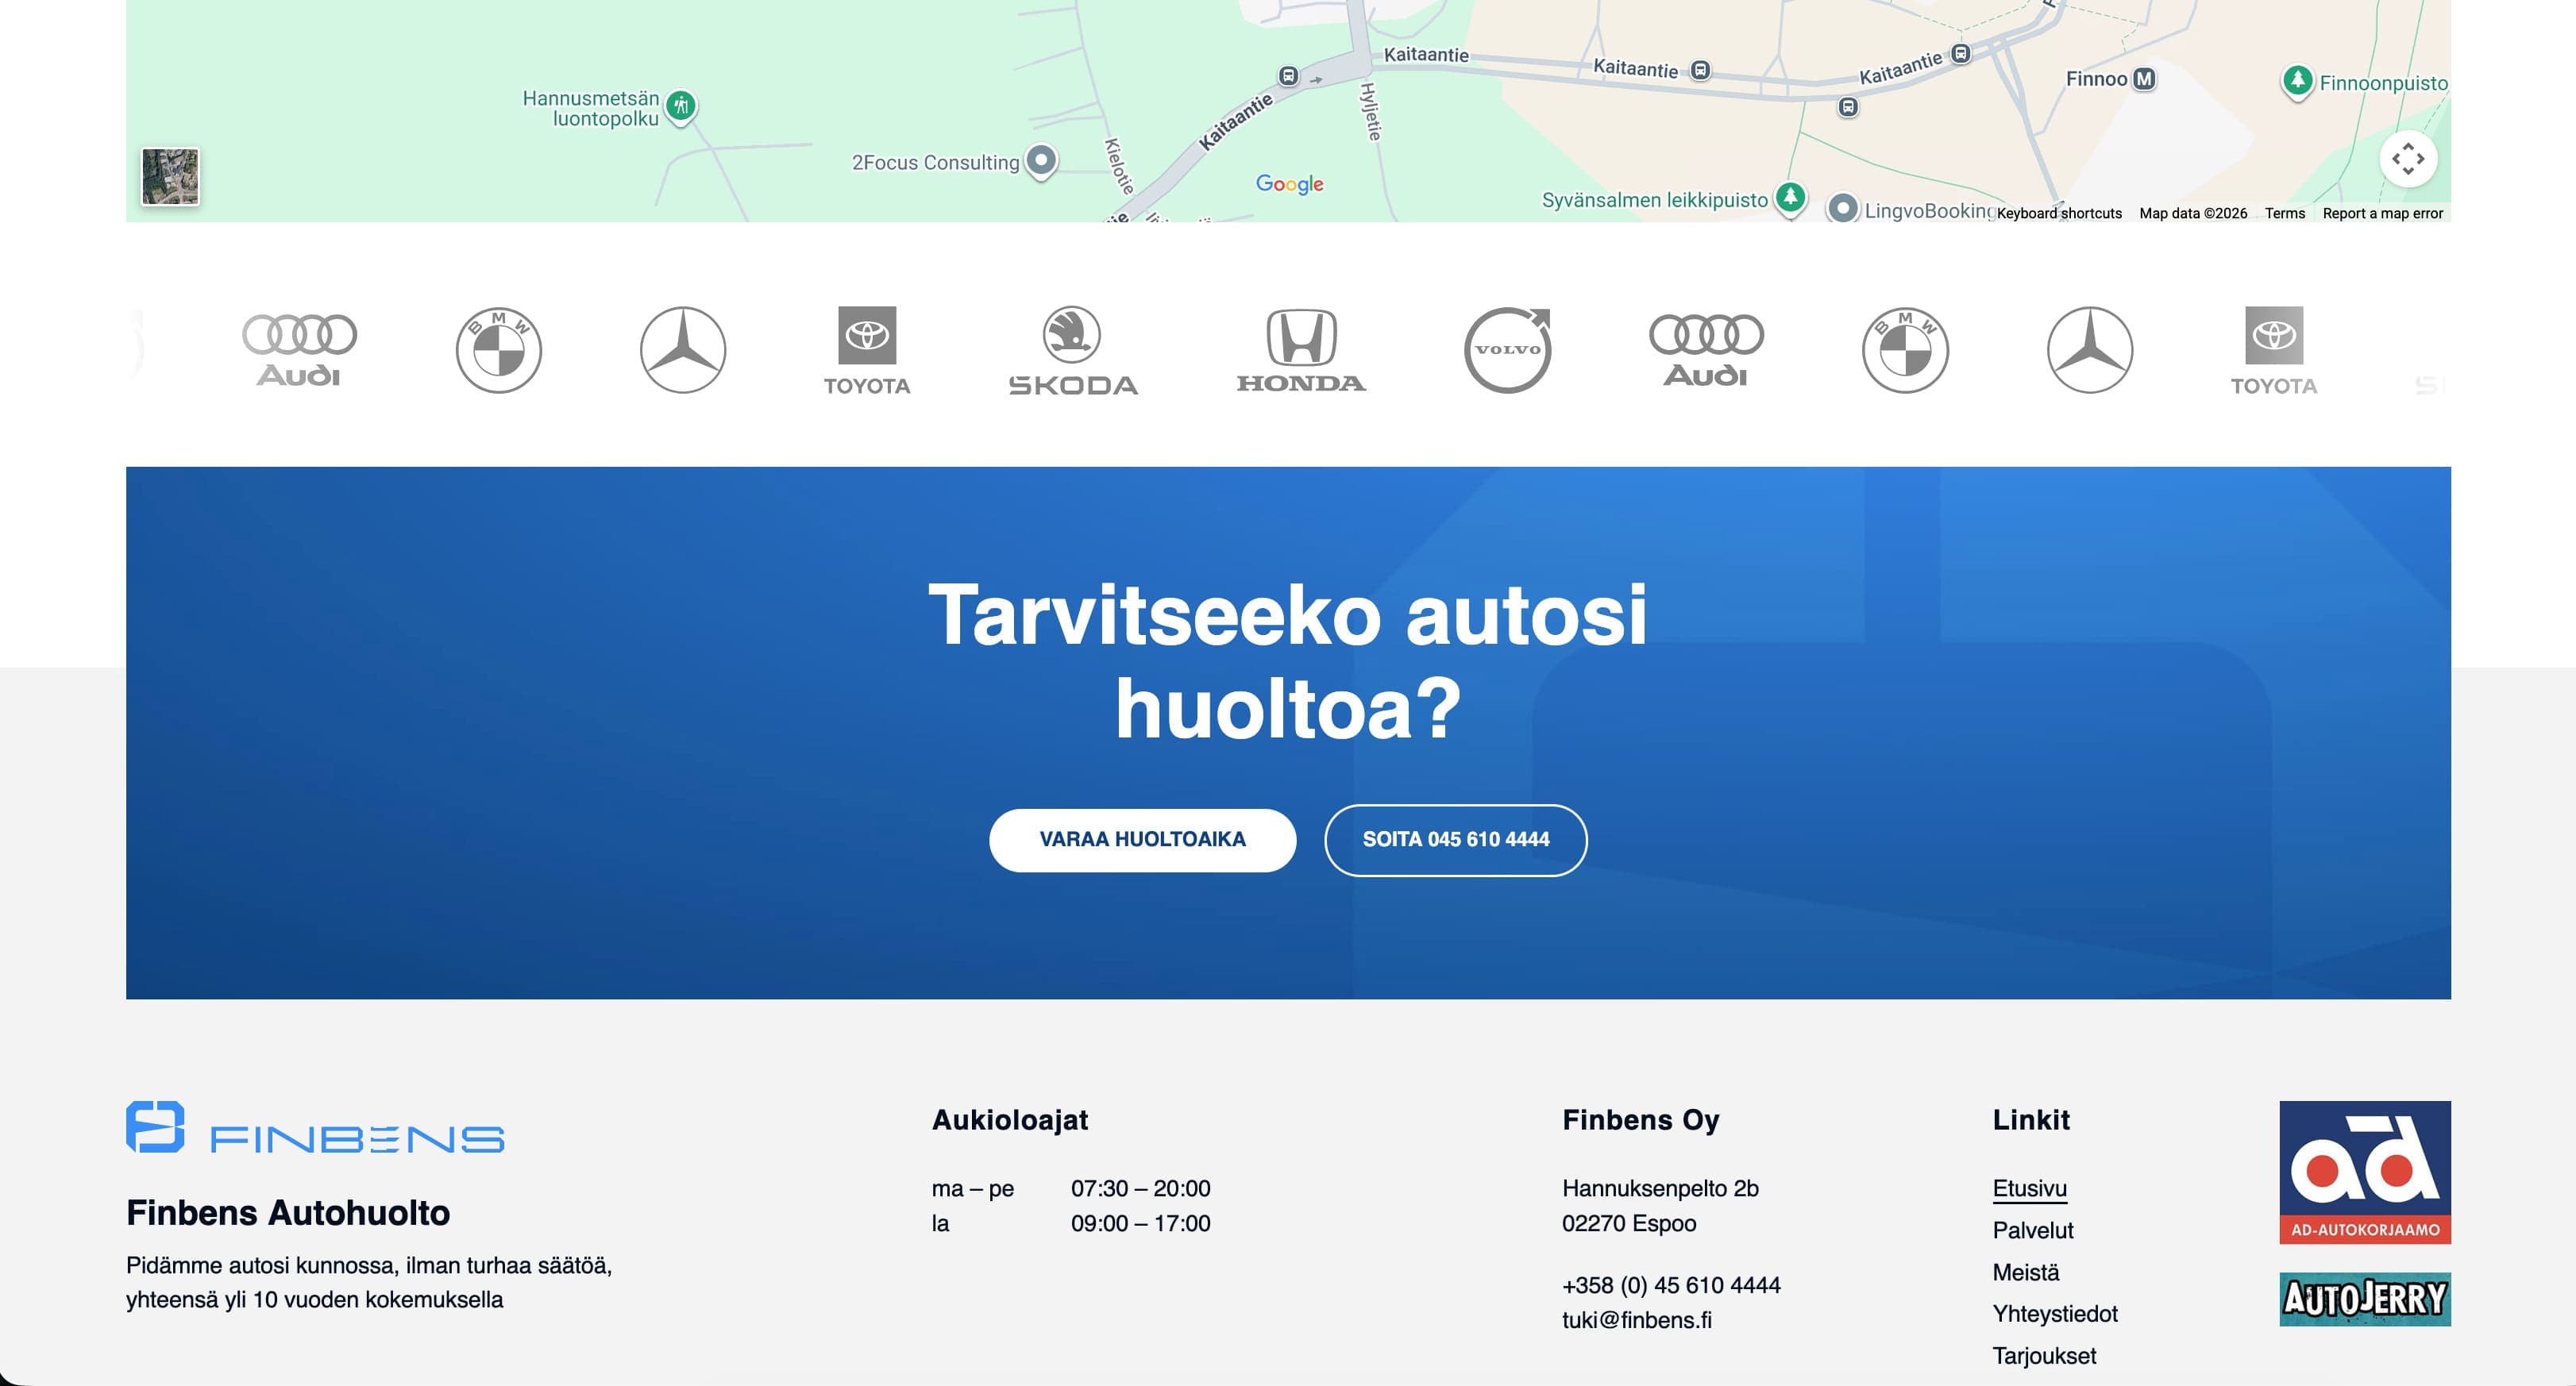
Task: Click the first Audi logo in brand carousel
Action: click(x=299, y=350)
